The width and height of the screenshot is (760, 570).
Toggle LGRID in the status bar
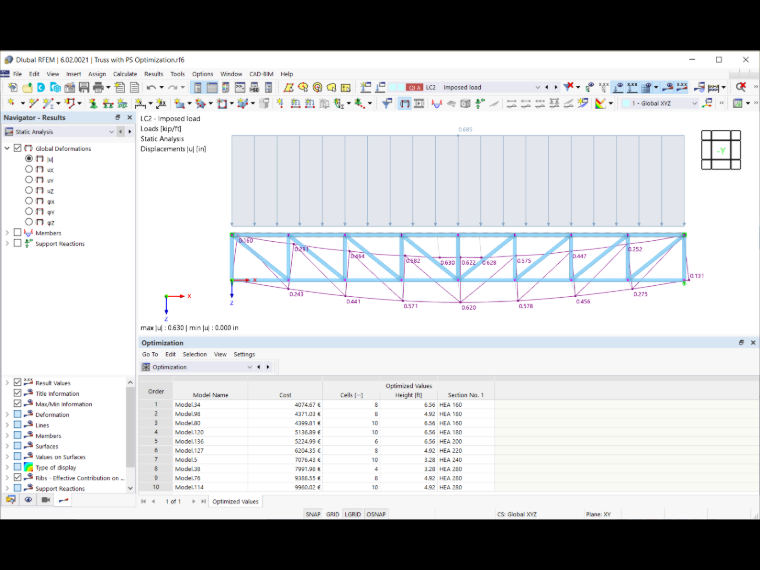pyautogui.click(x=352, y=514)
